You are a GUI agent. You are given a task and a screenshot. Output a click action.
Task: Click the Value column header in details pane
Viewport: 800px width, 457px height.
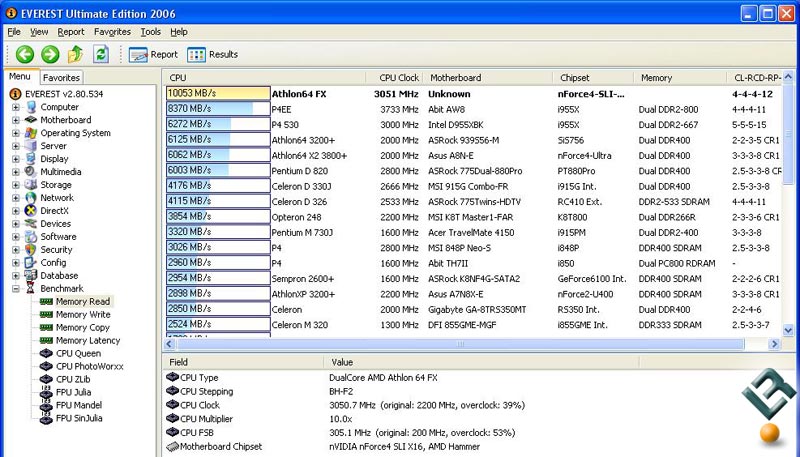coord(482,362)
